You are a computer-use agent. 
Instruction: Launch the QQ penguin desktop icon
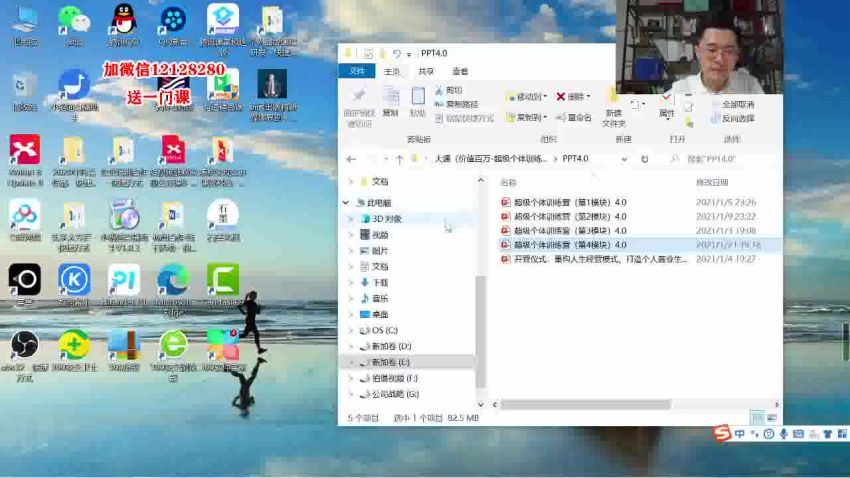point(124,20)
